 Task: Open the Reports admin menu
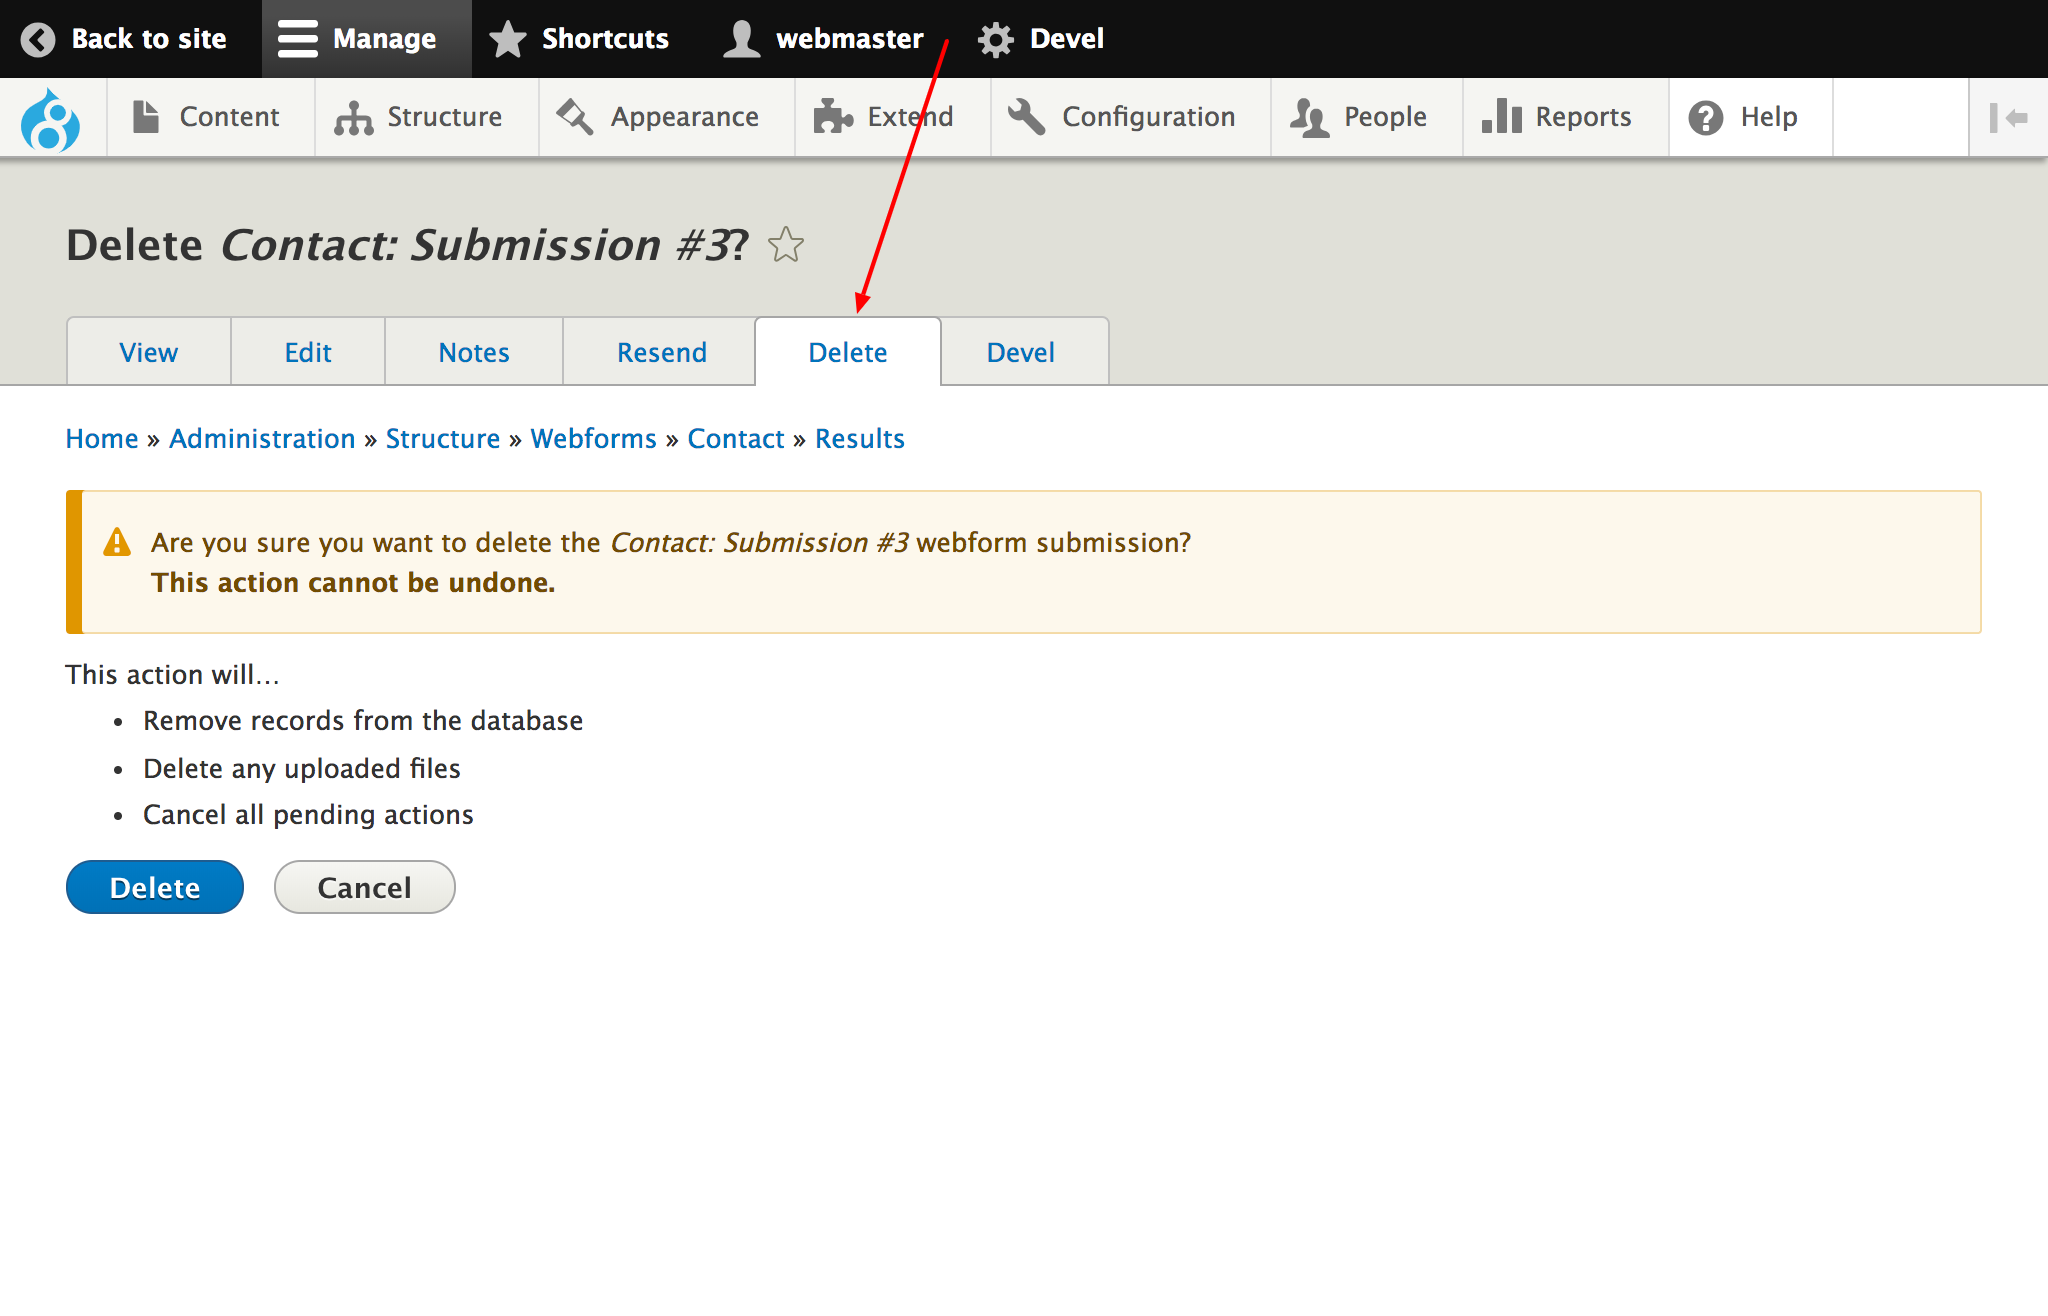tap(1565, 117)
